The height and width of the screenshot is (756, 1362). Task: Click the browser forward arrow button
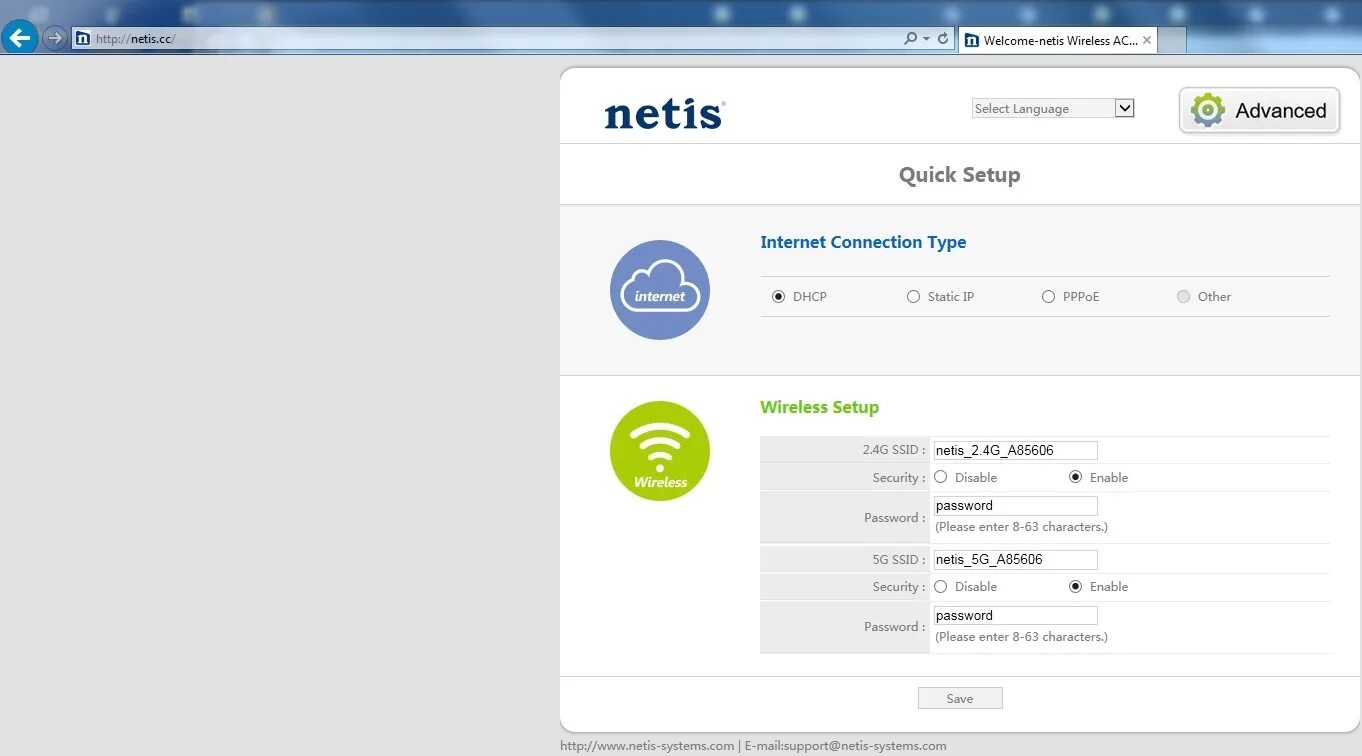coord(55,38)
